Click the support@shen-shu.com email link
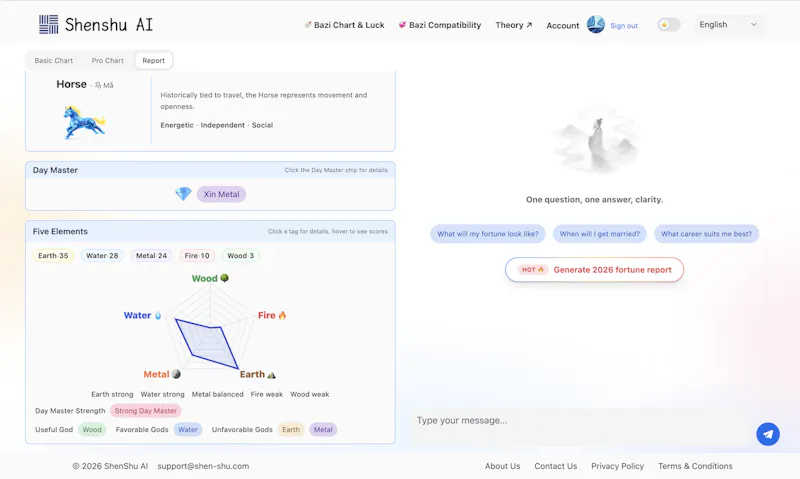 pyautogui.click(x=203, y=466)
